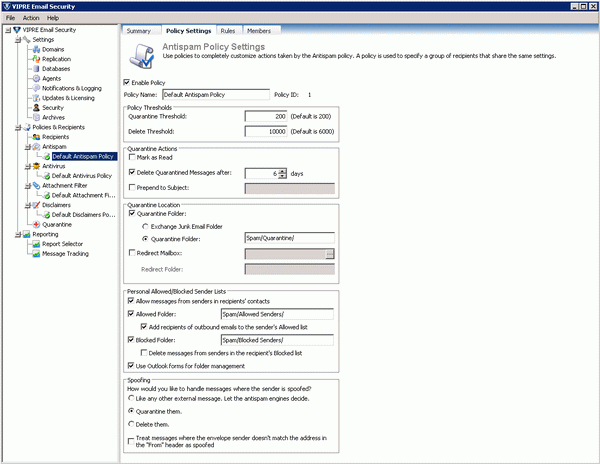Screen dimensions: 600x464
Task: Open the File menu
Action: 10,18
